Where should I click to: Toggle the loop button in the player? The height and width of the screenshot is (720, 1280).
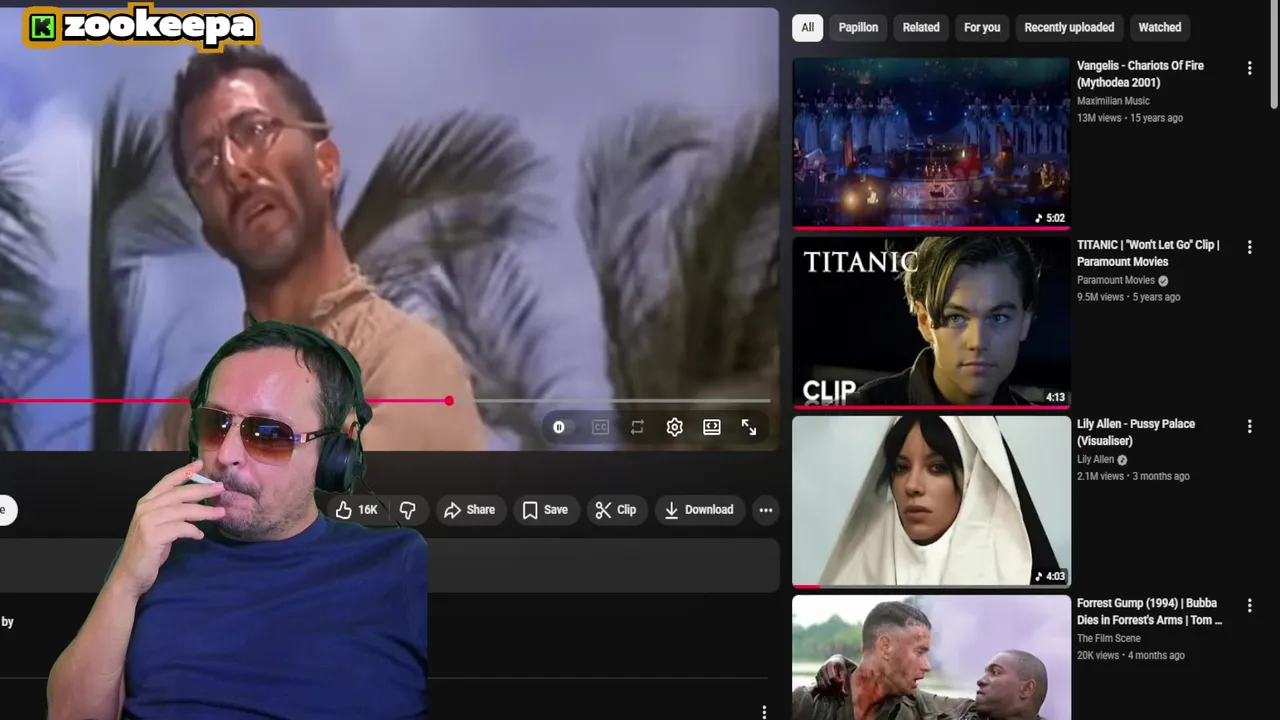(x=637, y=427)
